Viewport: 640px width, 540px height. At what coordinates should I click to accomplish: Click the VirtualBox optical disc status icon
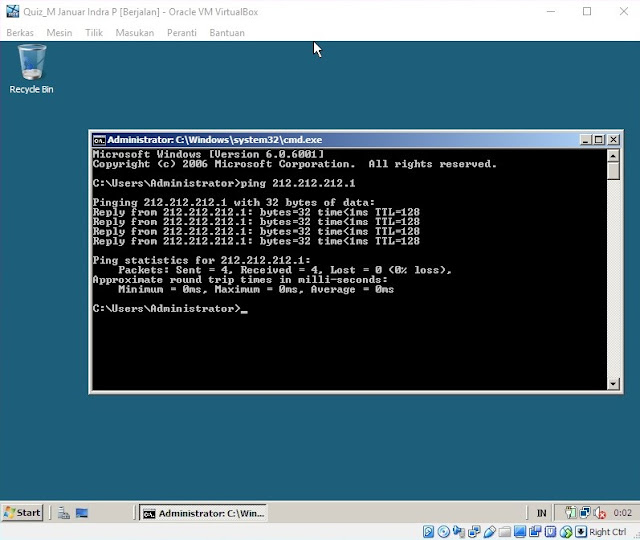coord(444,532)
